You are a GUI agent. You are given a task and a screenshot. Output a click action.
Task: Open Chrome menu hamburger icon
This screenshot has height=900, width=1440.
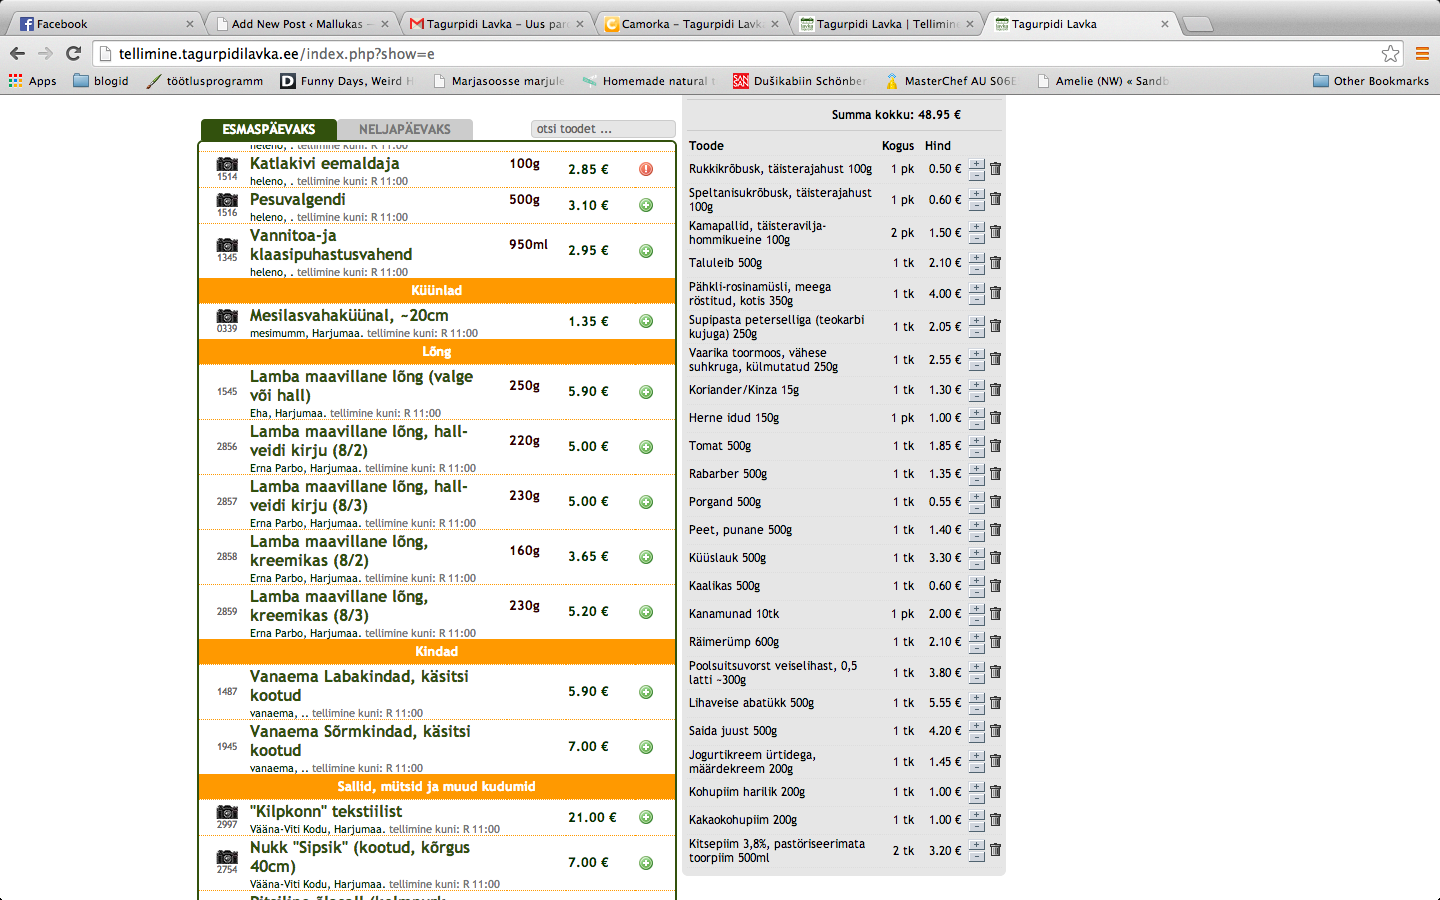tap(1422, 54)
